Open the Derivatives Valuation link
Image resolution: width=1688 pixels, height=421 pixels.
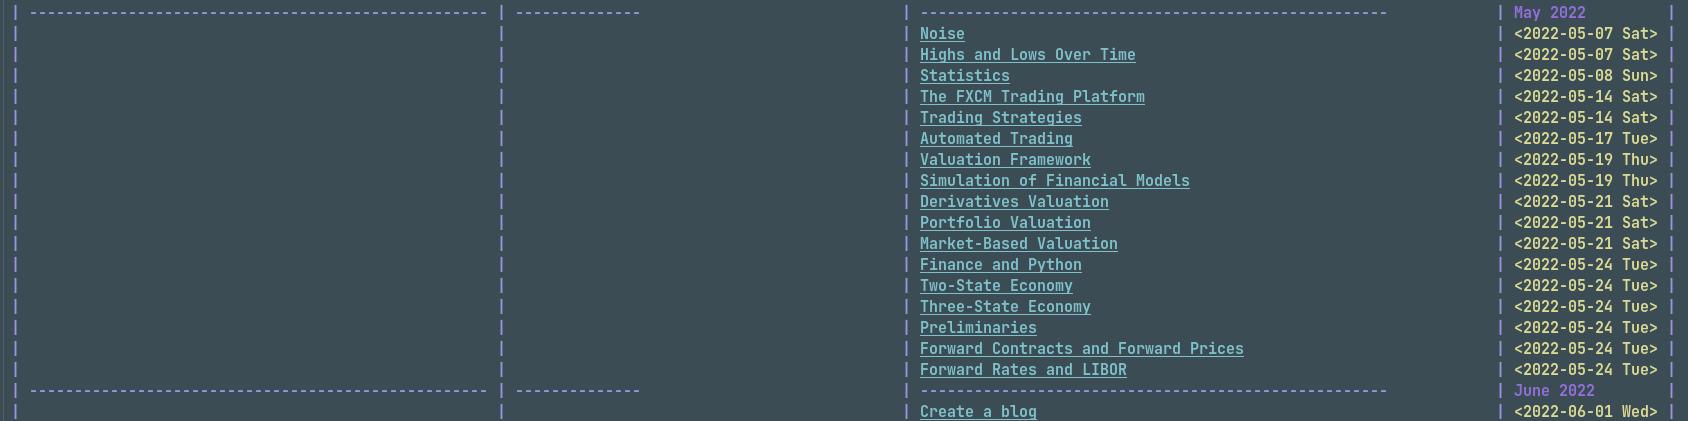(1014, 202)
